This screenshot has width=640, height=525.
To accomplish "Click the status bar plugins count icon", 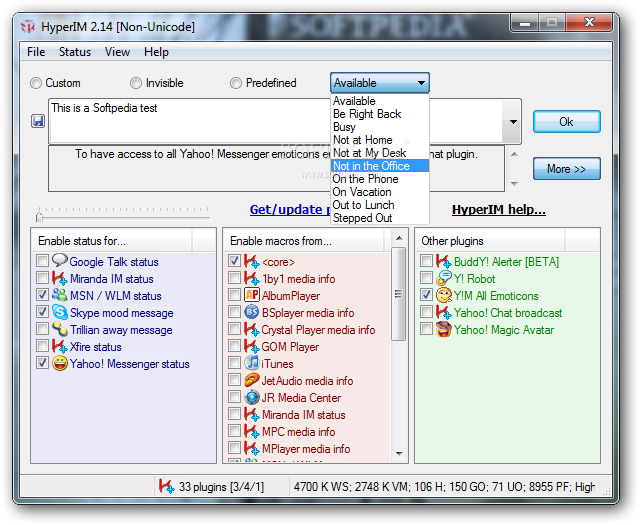I will (167, 486).
